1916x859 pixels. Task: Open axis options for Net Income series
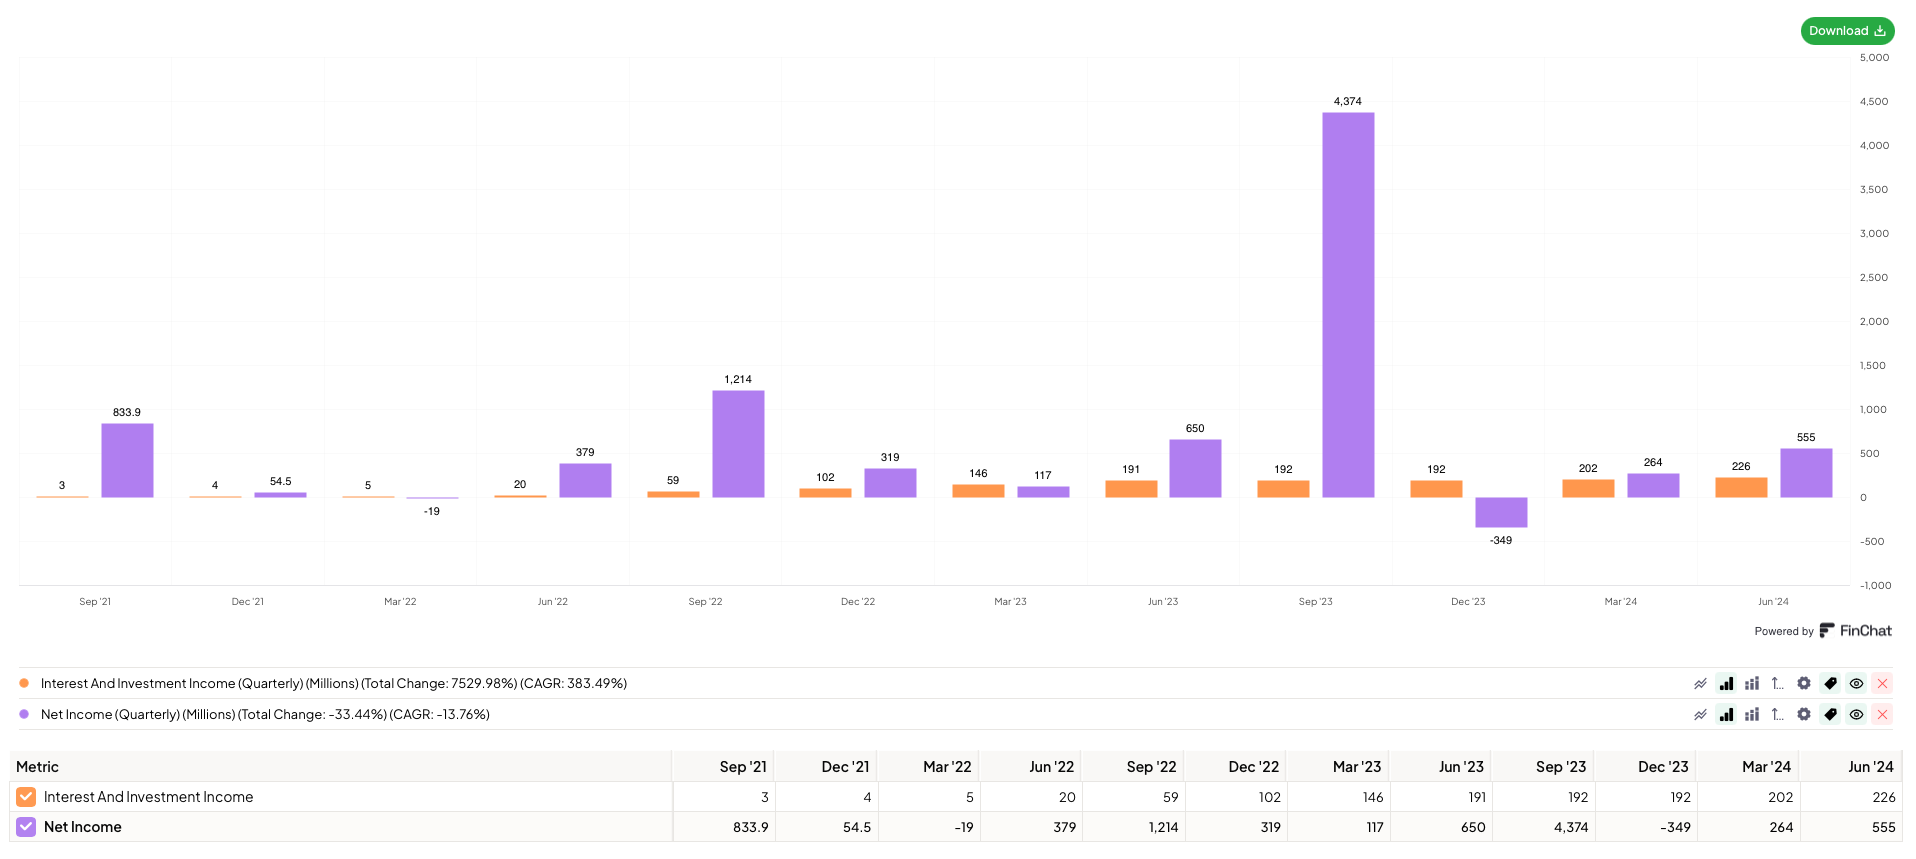click(1777, 715)
